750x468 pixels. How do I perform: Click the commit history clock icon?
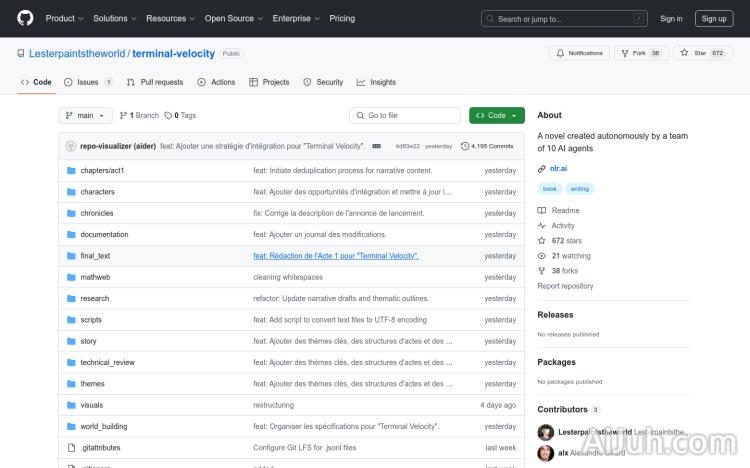465,146
